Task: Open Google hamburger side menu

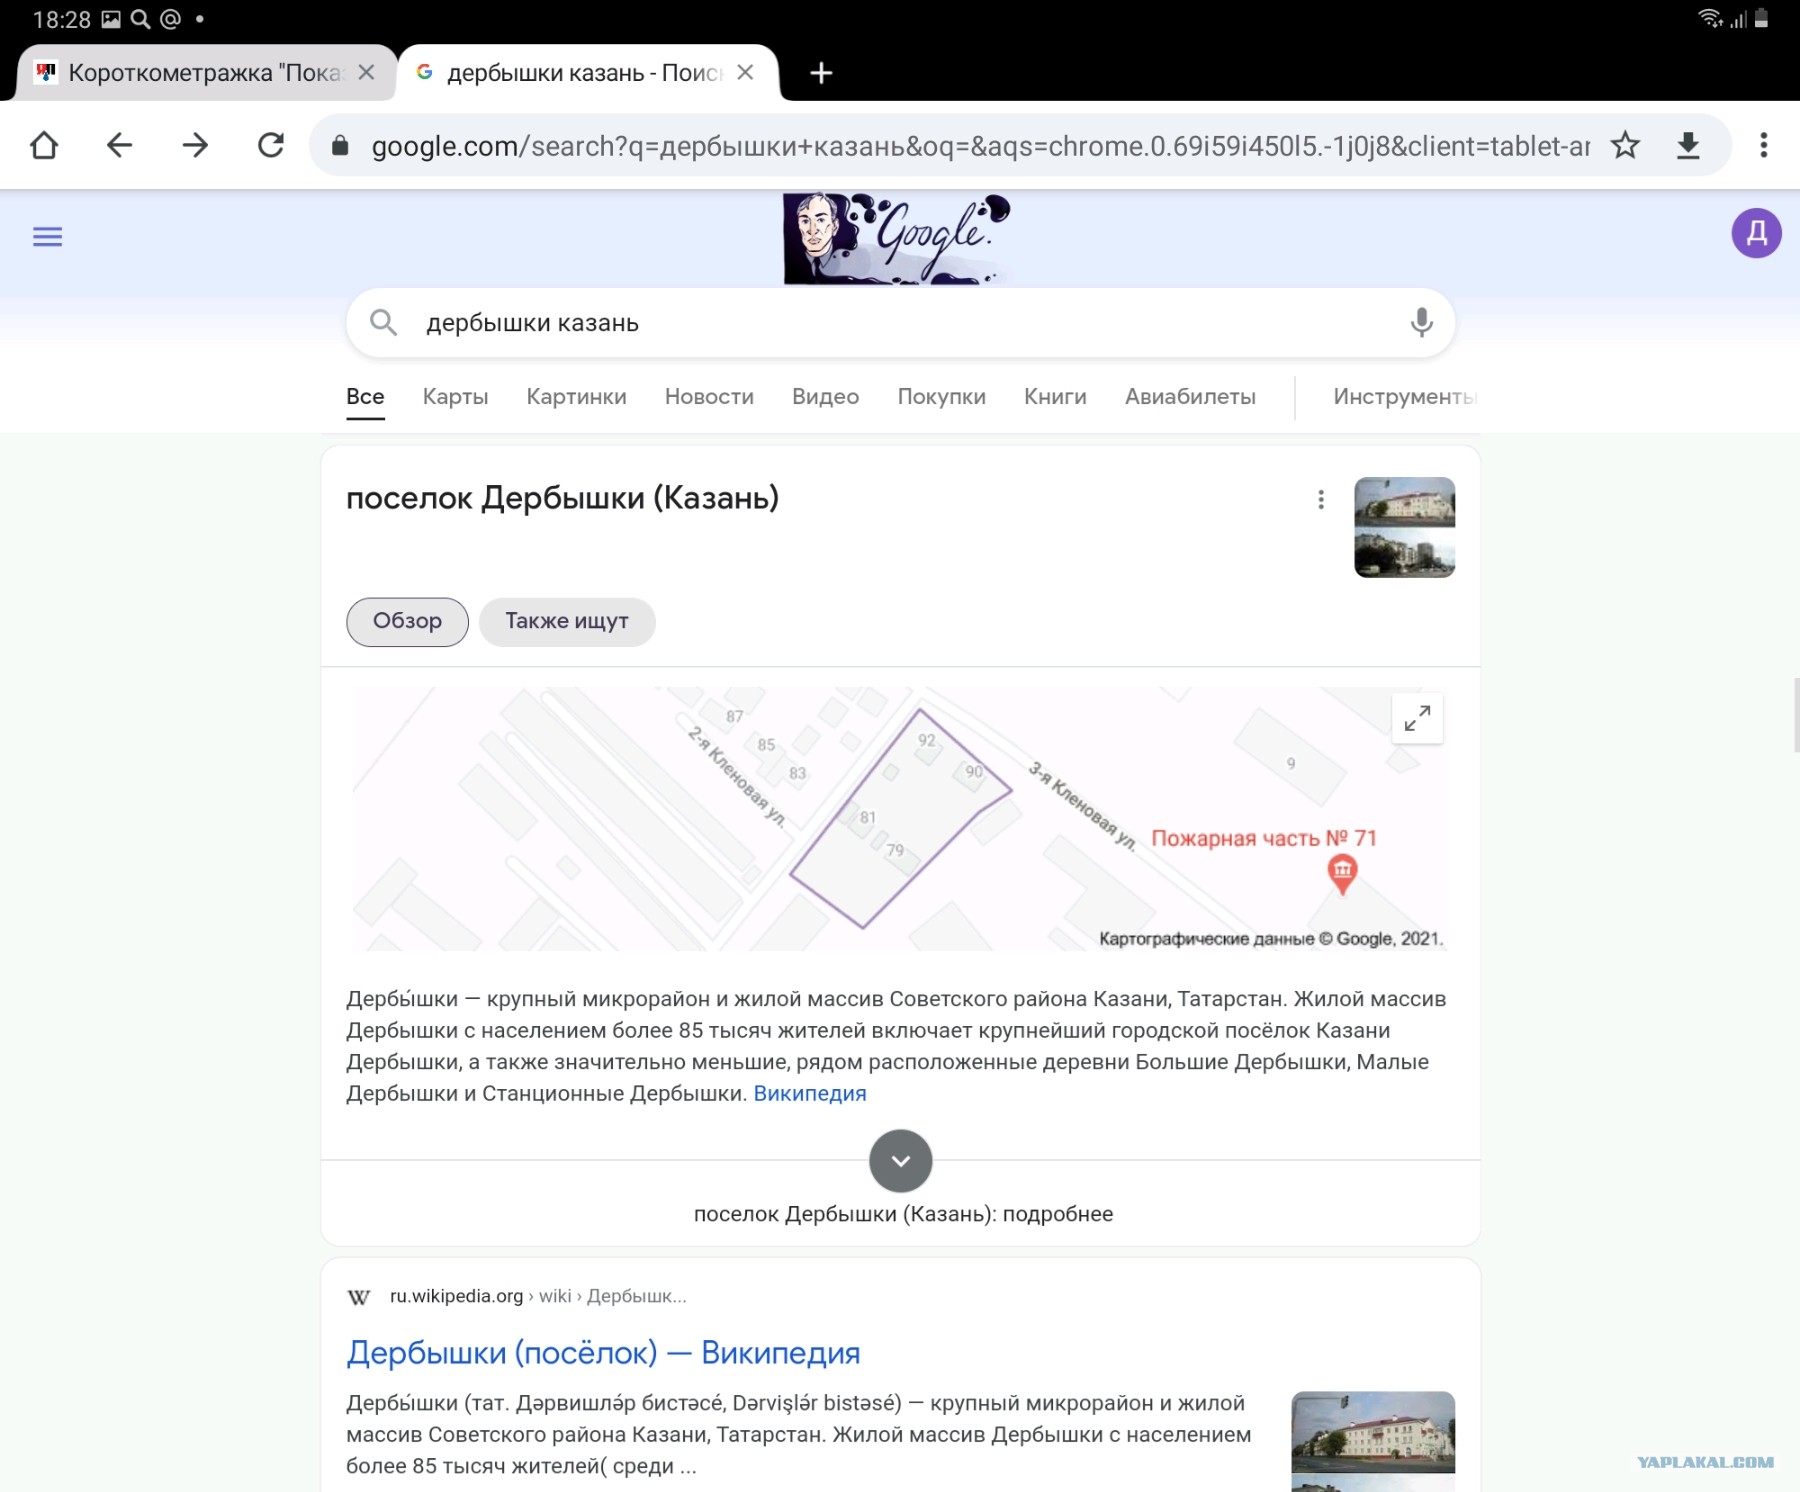Action: 47,237
